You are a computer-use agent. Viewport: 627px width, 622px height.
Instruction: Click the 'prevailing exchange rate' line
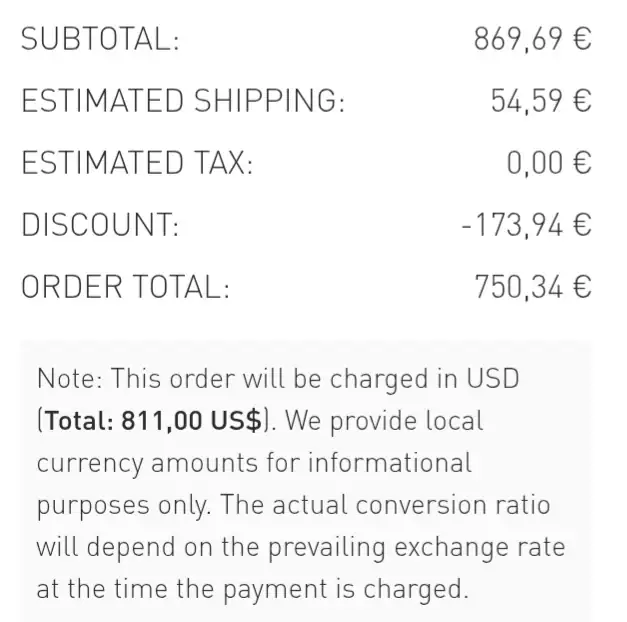[301, 547]
